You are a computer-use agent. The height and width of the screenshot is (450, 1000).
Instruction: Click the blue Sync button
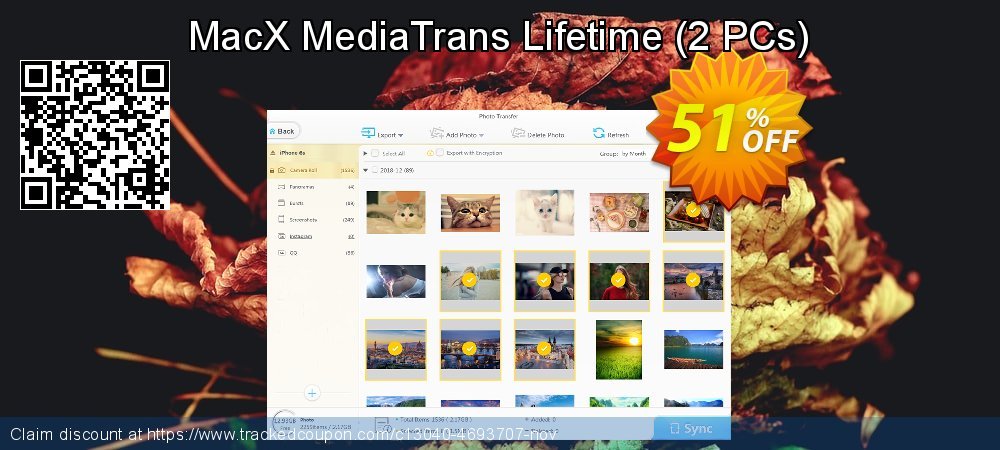692,428
